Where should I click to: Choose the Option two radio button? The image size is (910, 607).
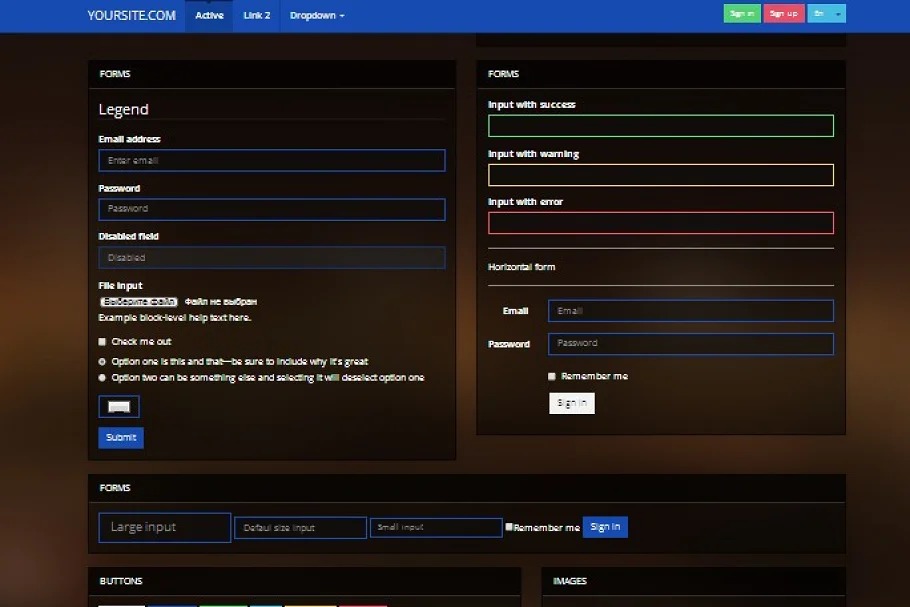(102, 378)
